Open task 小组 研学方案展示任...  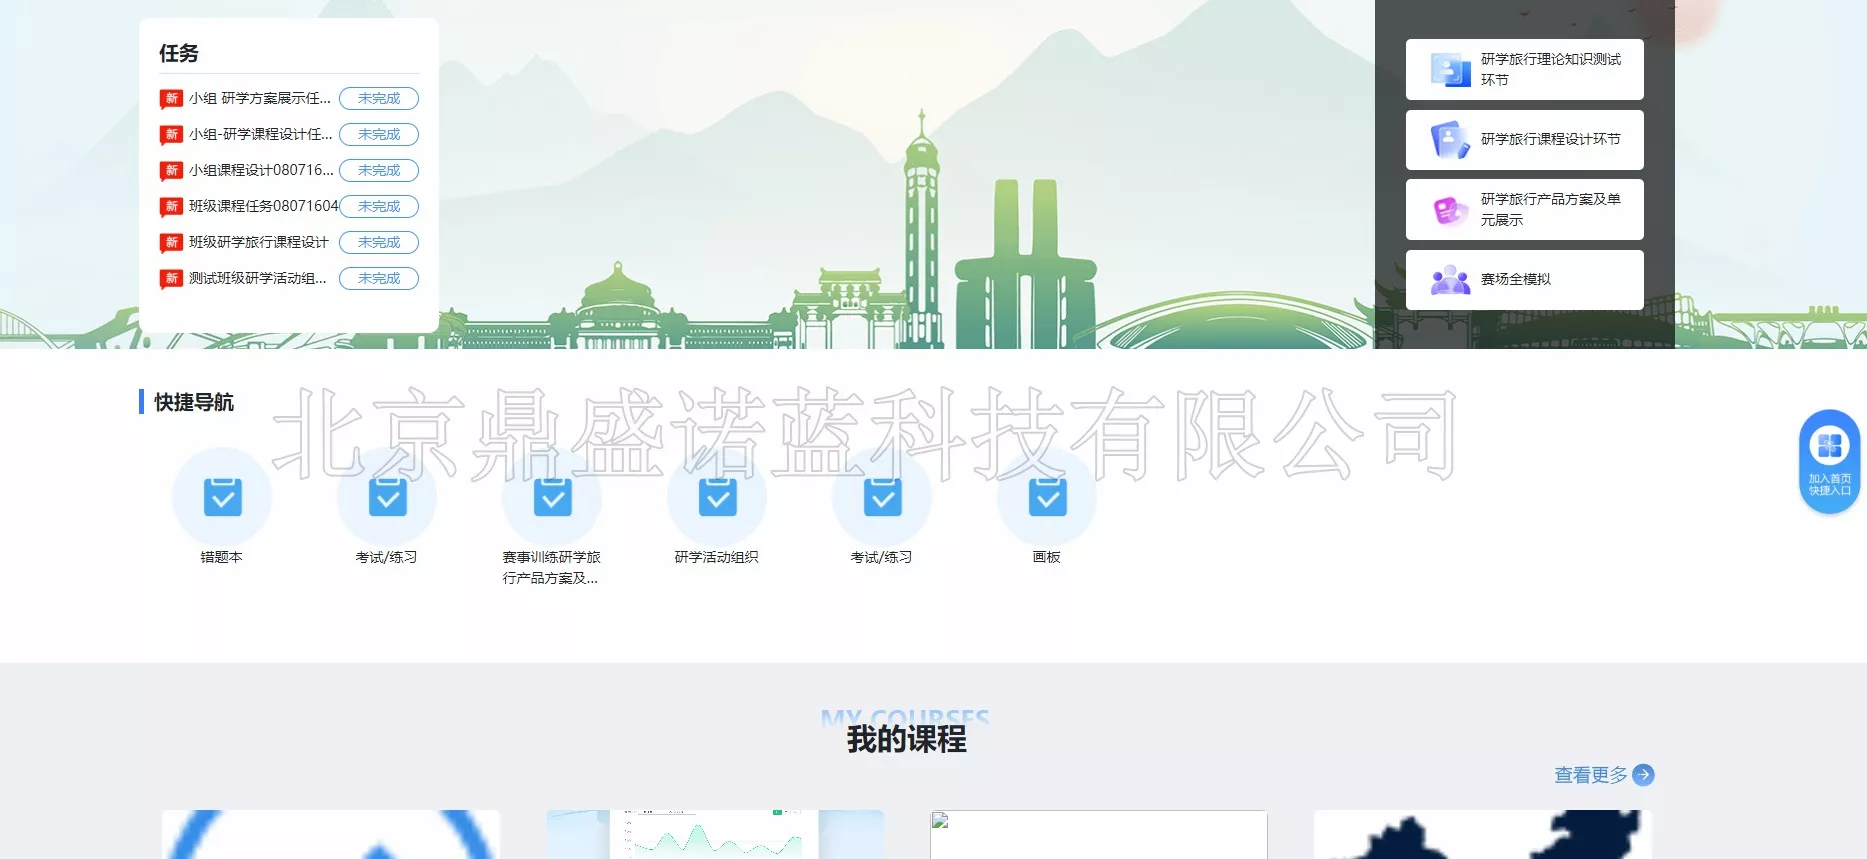[260, 98]
